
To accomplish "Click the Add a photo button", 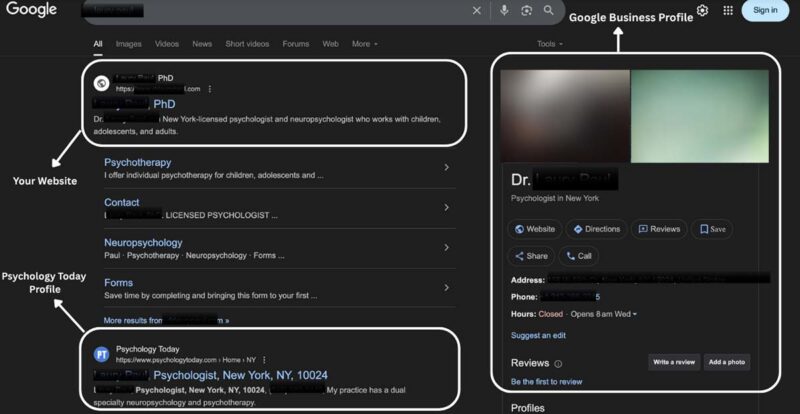I will click(727, 362).
